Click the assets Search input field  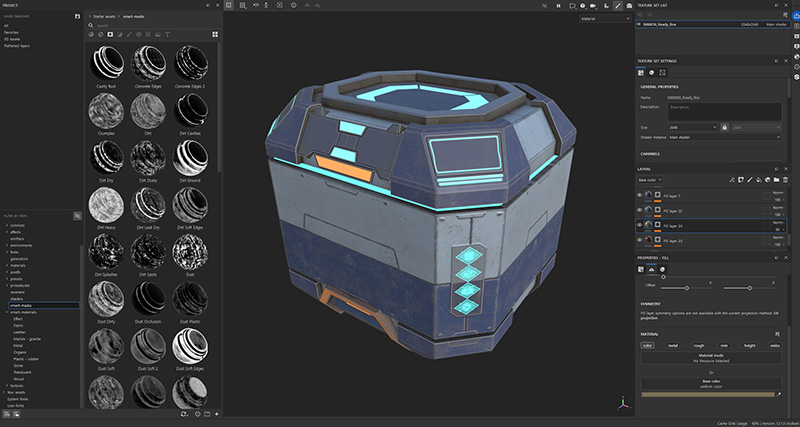154,26
